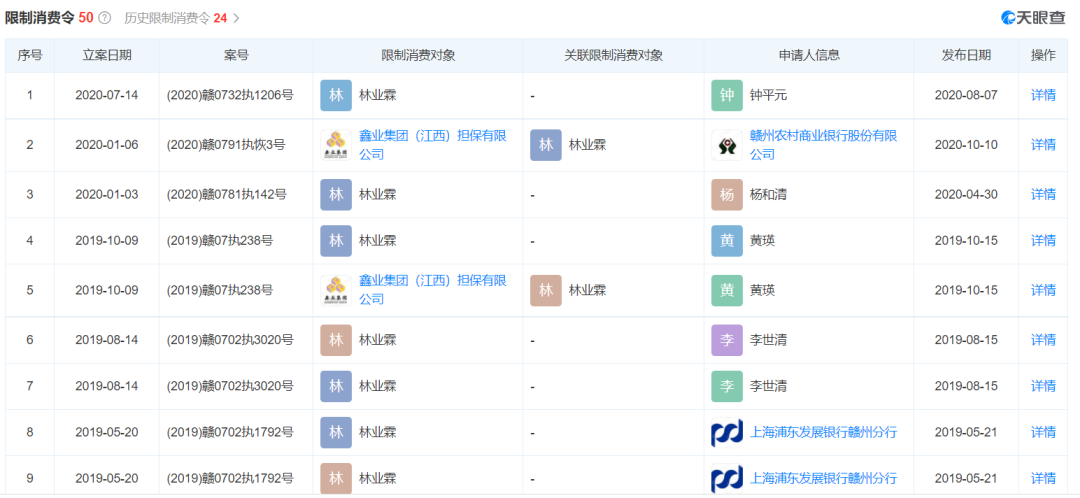Viewport: 1080px width, 498px height.
Task: Click 浦发银行 logo in row 8
Action: click(727, 433)
